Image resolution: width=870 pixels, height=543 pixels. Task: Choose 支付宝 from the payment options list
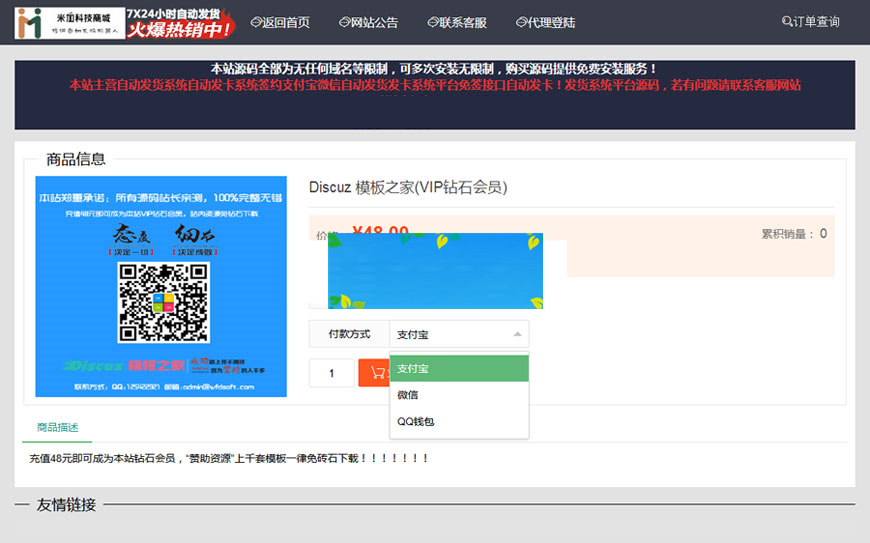pos(458,369)
